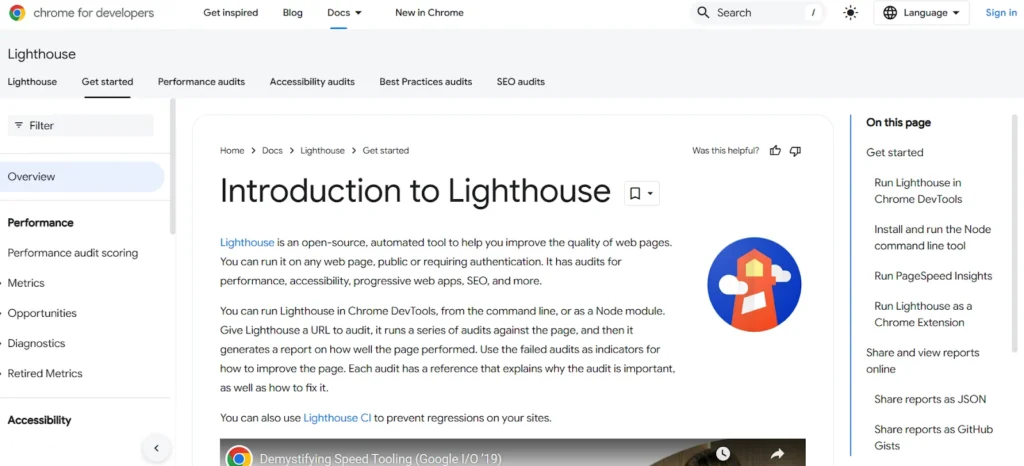
Task: Click the Chrome for Developers logo
Action: (x=81, y=12)
